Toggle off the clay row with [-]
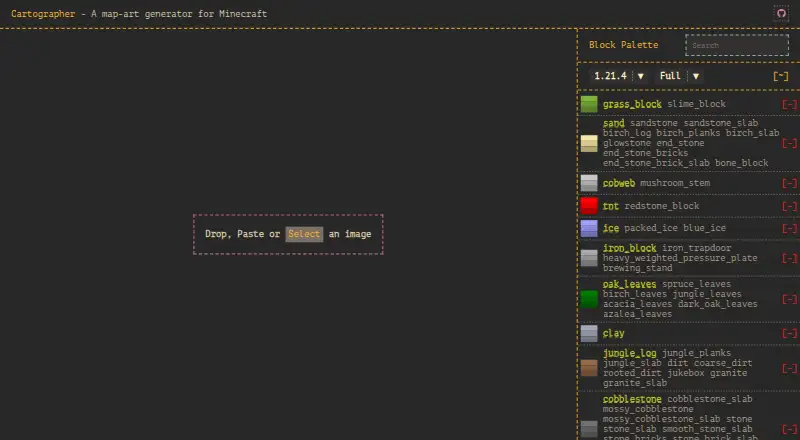Screen dimensions: 800x440 point(789,333)
